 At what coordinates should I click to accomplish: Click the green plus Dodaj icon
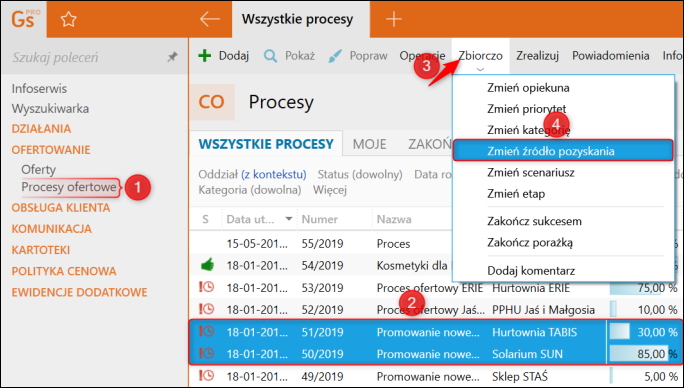pyautogui.click(x=205, y=56)
